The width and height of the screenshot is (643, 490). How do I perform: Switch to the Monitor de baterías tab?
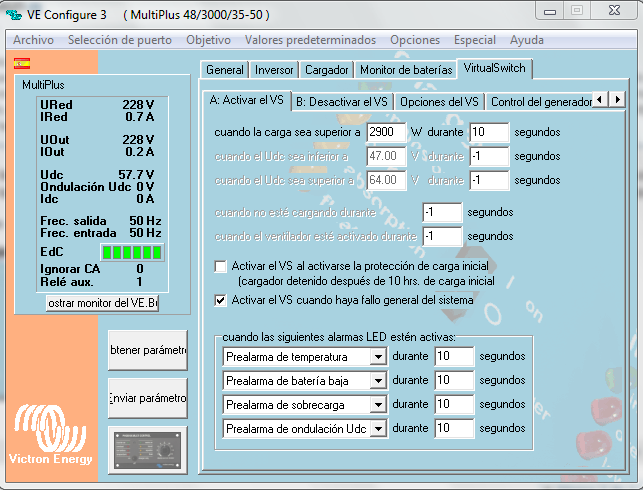click(x=406, y=70)
